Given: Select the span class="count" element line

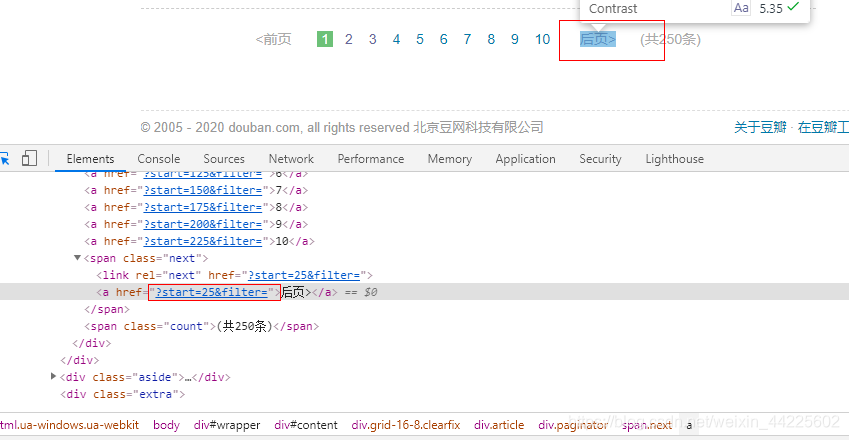Looking at the screenshot, I should pos(201,326).
